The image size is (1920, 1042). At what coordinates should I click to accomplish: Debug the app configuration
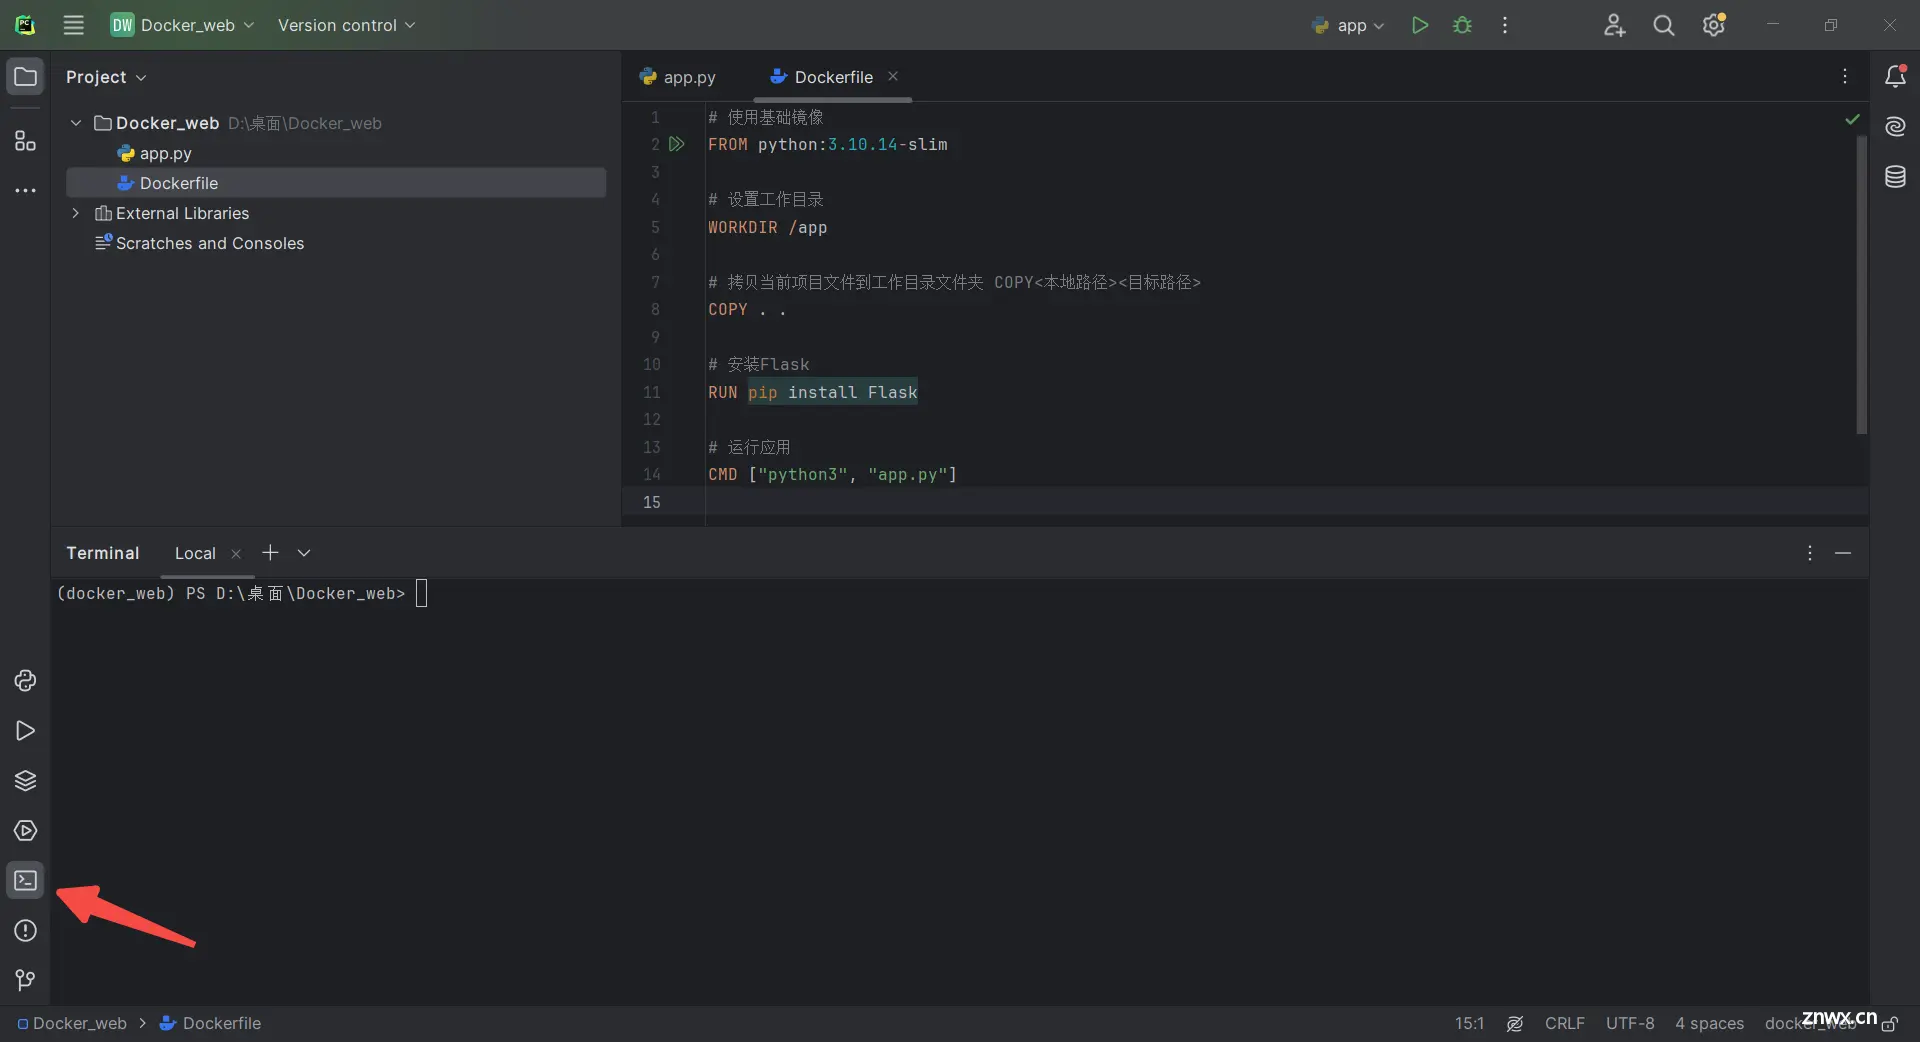click(1462, 25)
